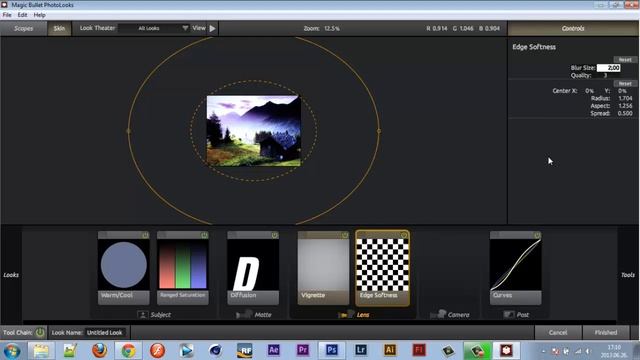The image size is (640, 360).
Task: Click the Look Theater label
Action: point(98,28)
